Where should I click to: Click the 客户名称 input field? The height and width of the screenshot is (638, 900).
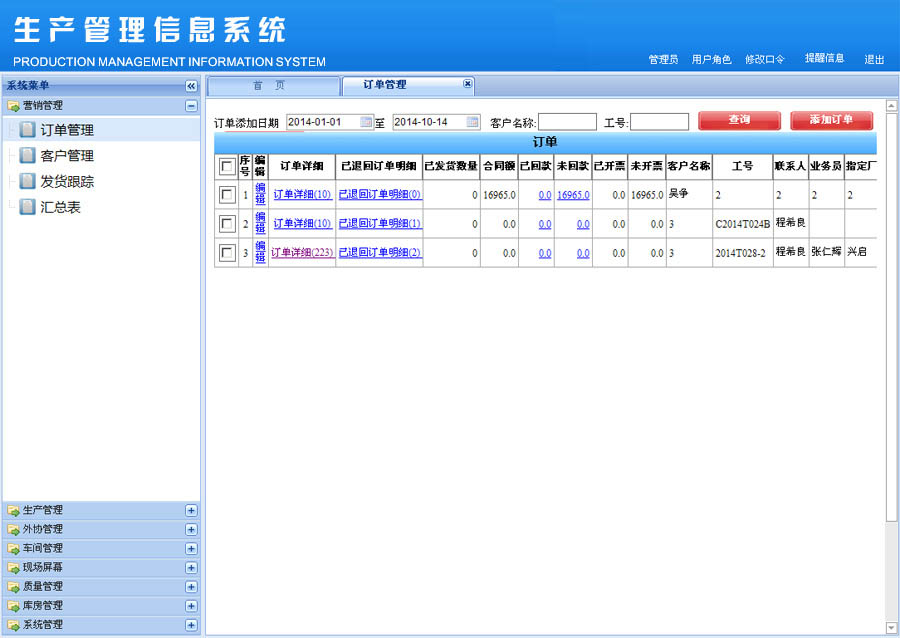[567, 122]
